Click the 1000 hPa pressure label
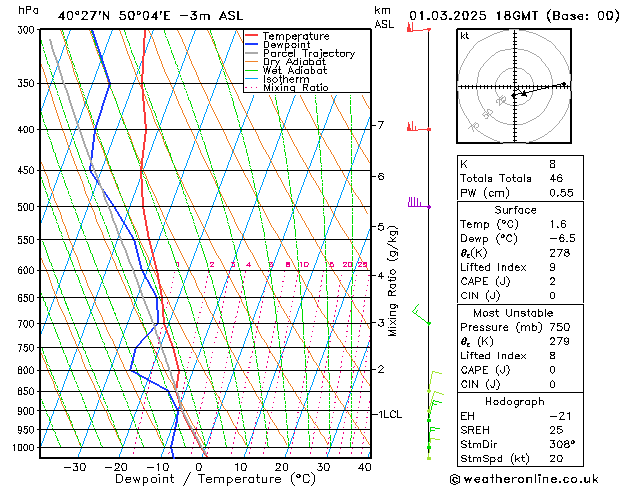The image size is (629, 486). (x=26, y=448)
